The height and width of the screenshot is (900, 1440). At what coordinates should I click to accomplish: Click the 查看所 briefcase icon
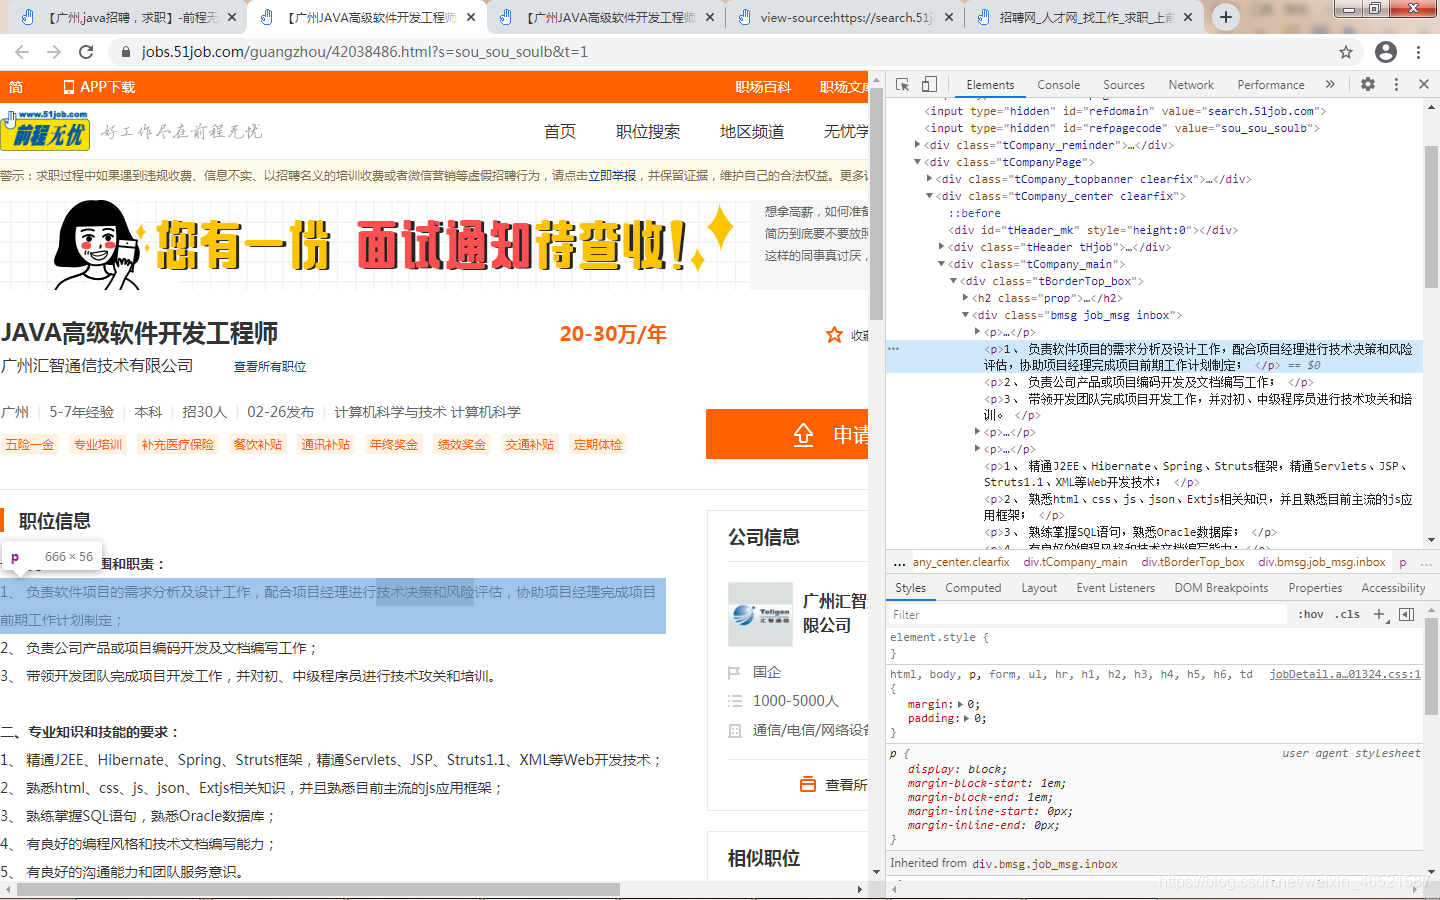pyautogui.click(x=808, y=785)
